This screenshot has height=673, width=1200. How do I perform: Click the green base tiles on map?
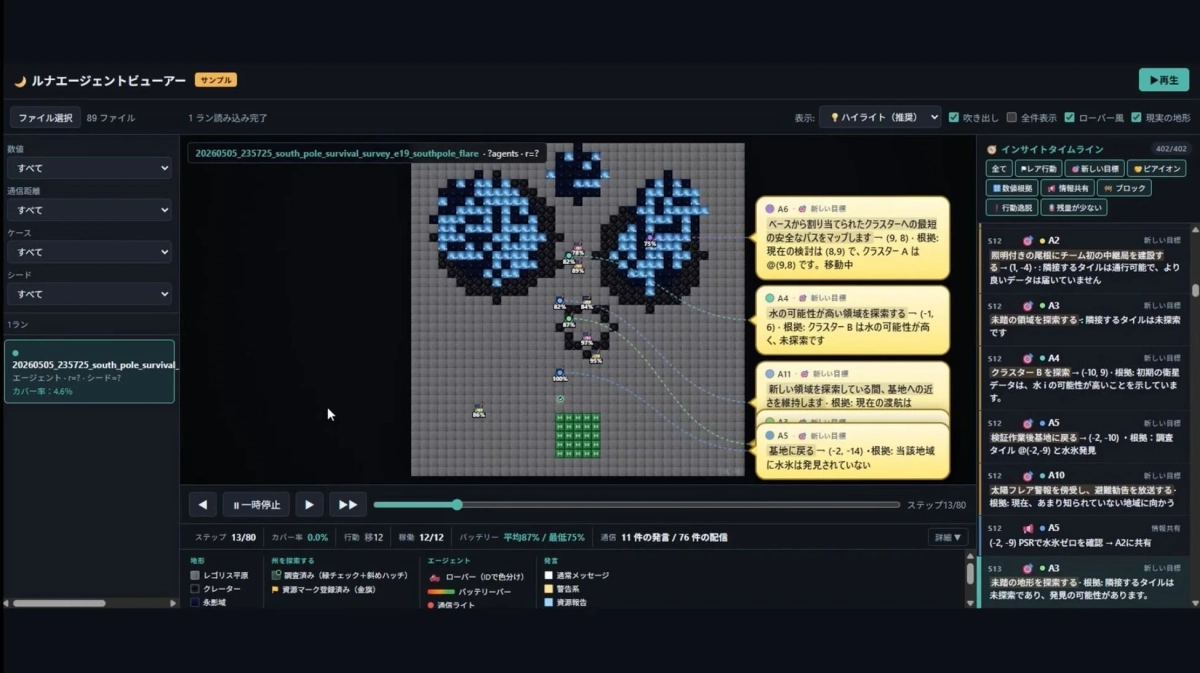click(577, 435)
